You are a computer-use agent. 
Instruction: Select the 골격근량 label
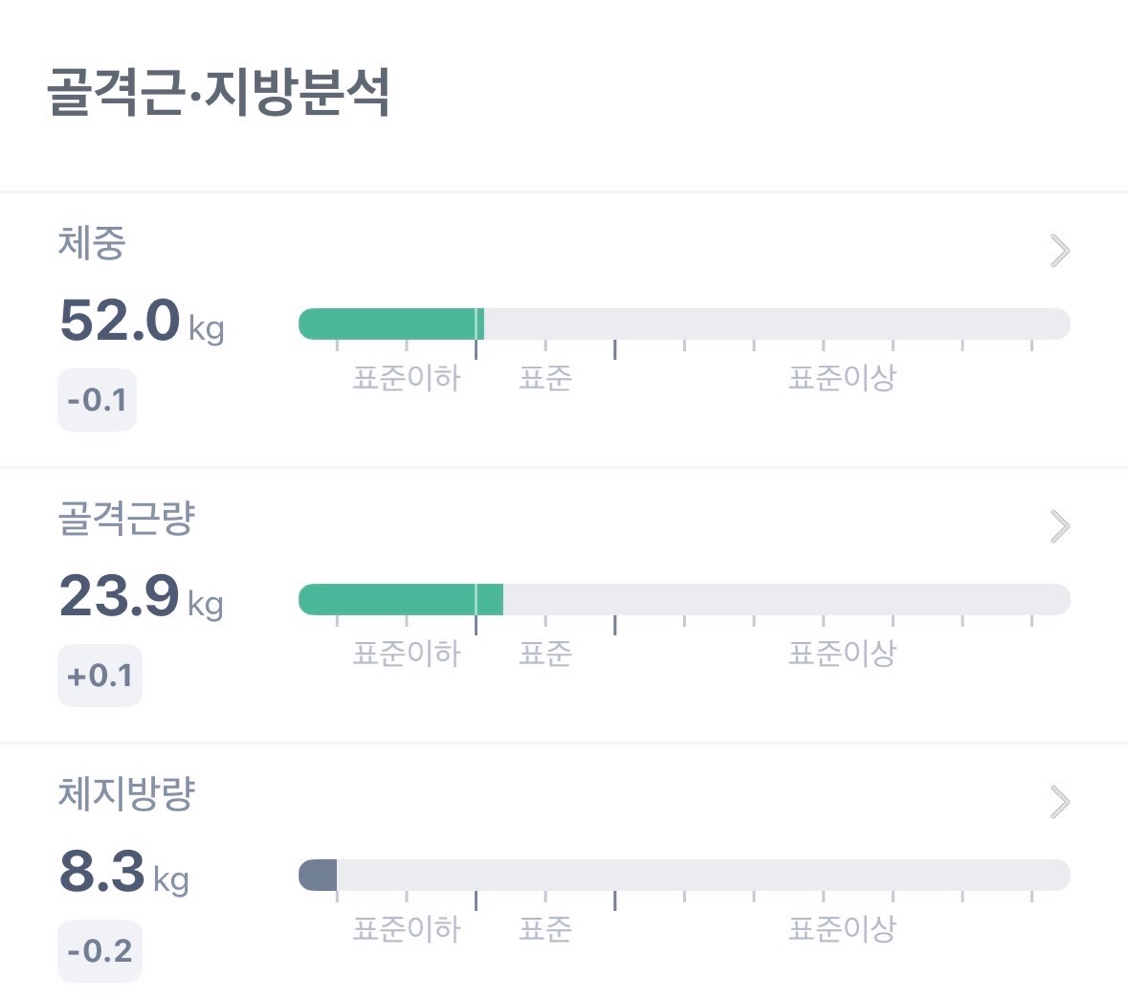tap(127, 519)
